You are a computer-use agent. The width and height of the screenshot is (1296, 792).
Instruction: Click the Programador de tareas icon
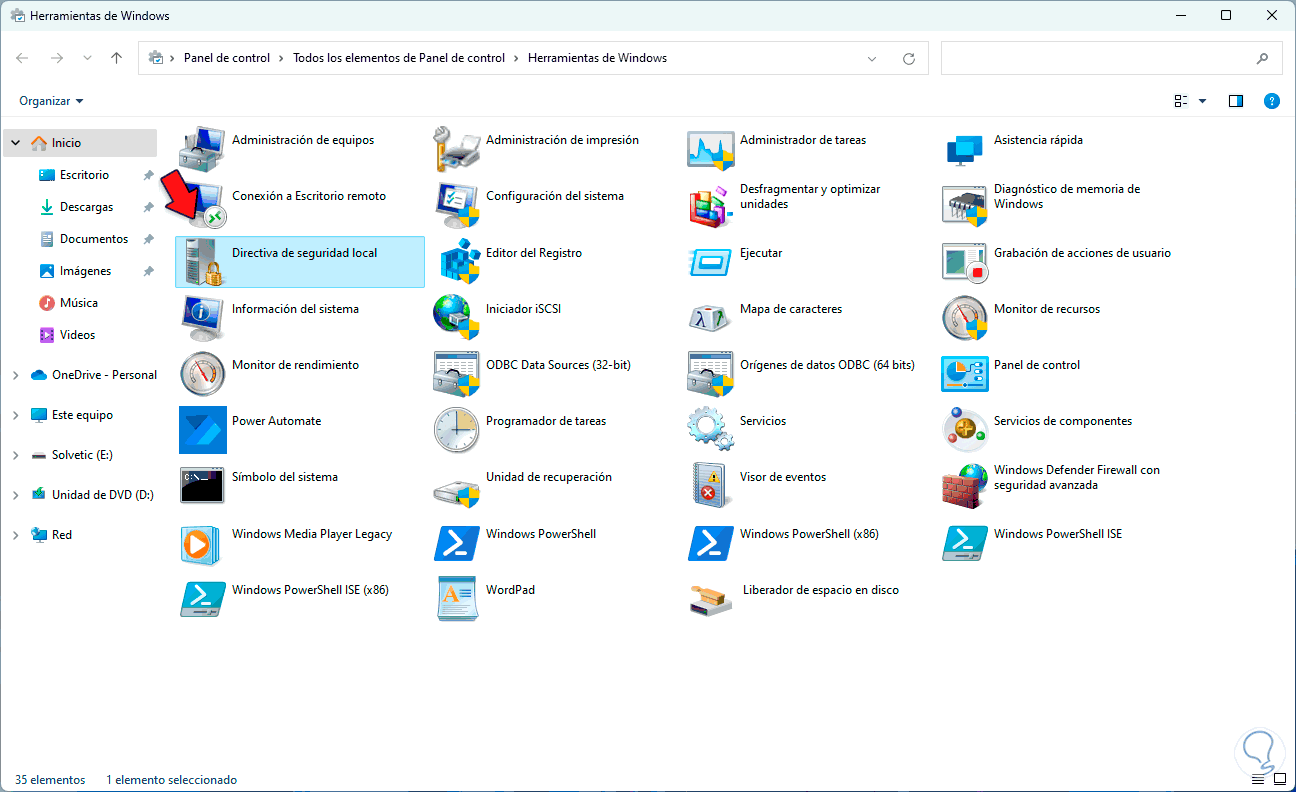coord(457,430)
